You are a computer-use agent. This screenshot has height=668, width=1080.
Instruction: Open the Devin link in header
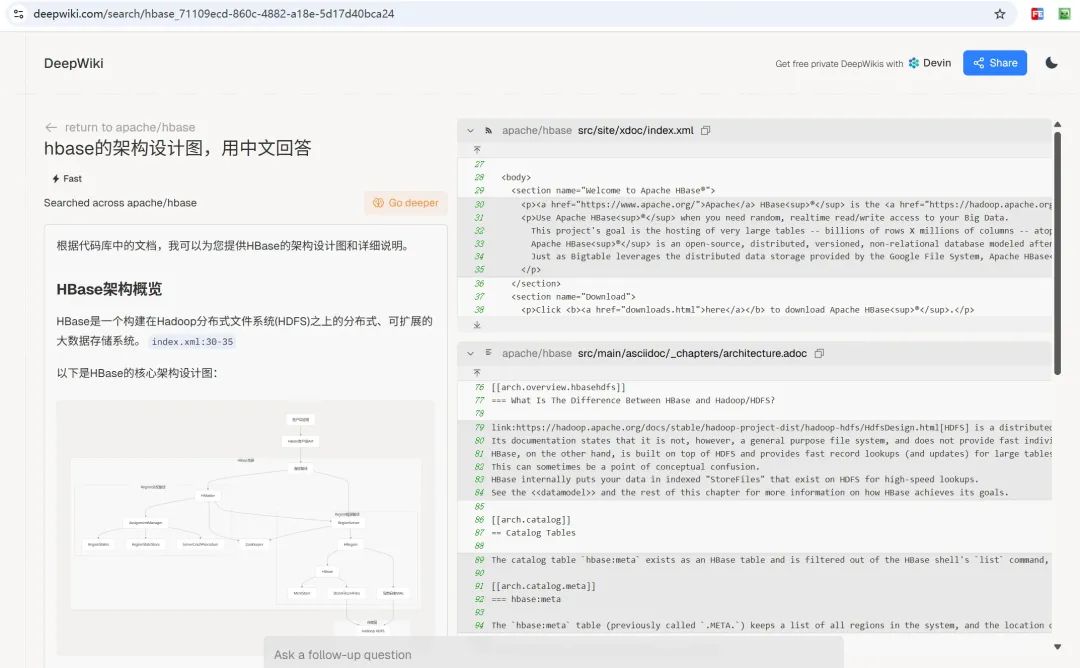(930, 63)
